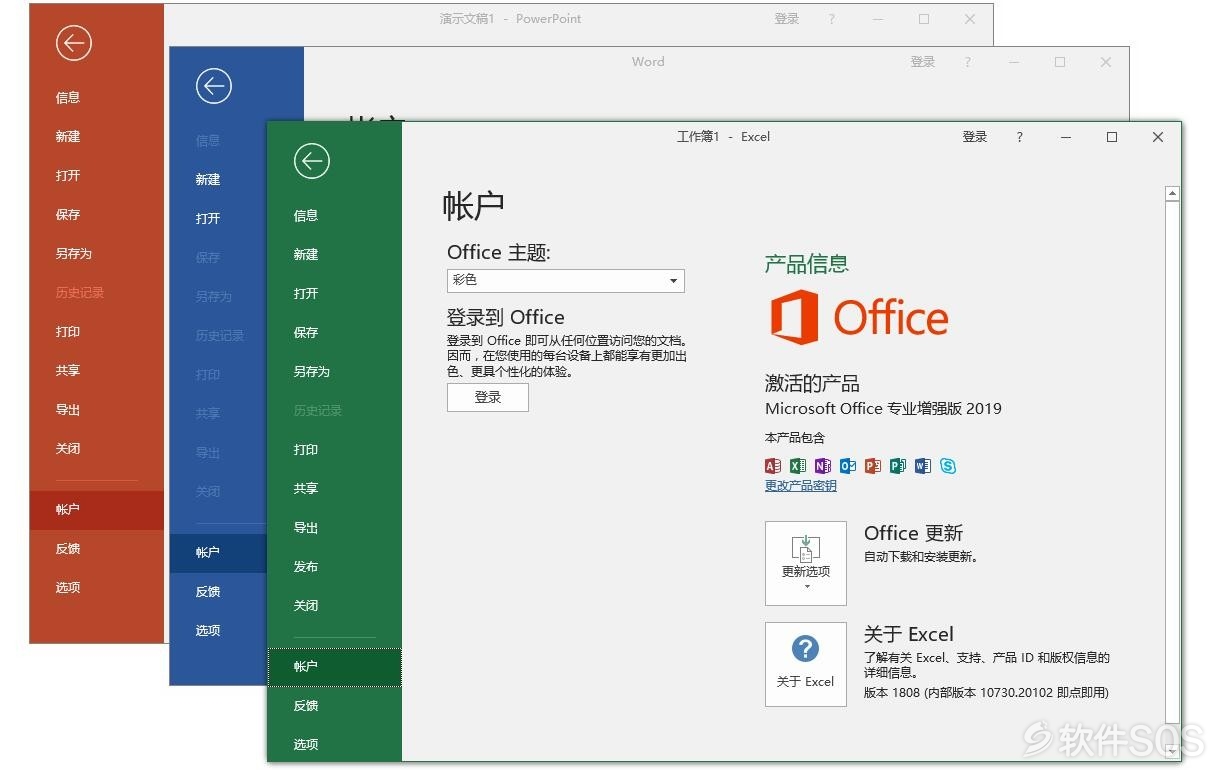Click the 更改产品密钥 link
The image size is (1222, 770).
801,486
